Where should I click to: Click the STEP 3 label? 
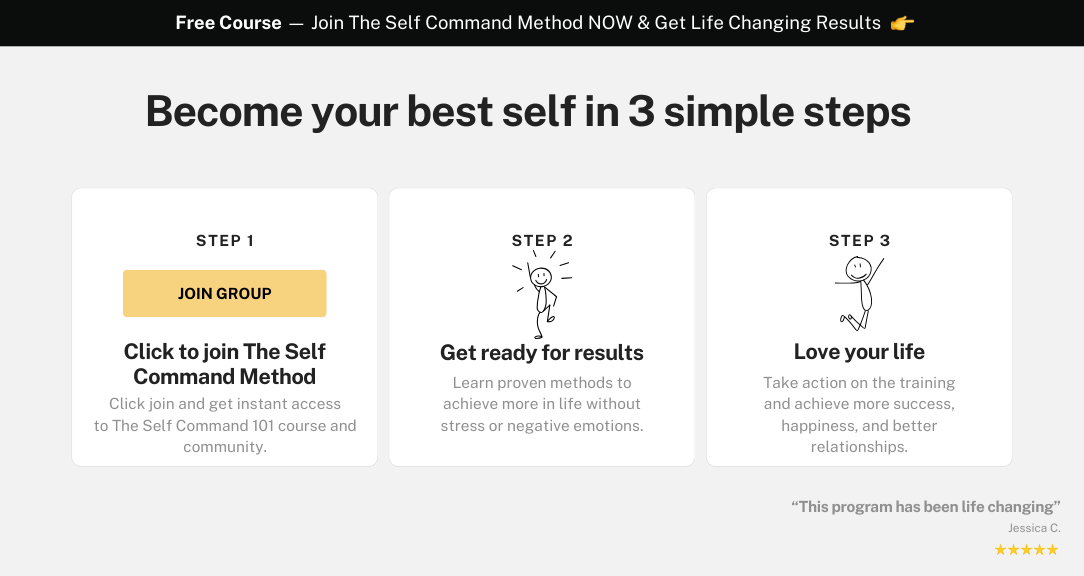tap(859, 240)
